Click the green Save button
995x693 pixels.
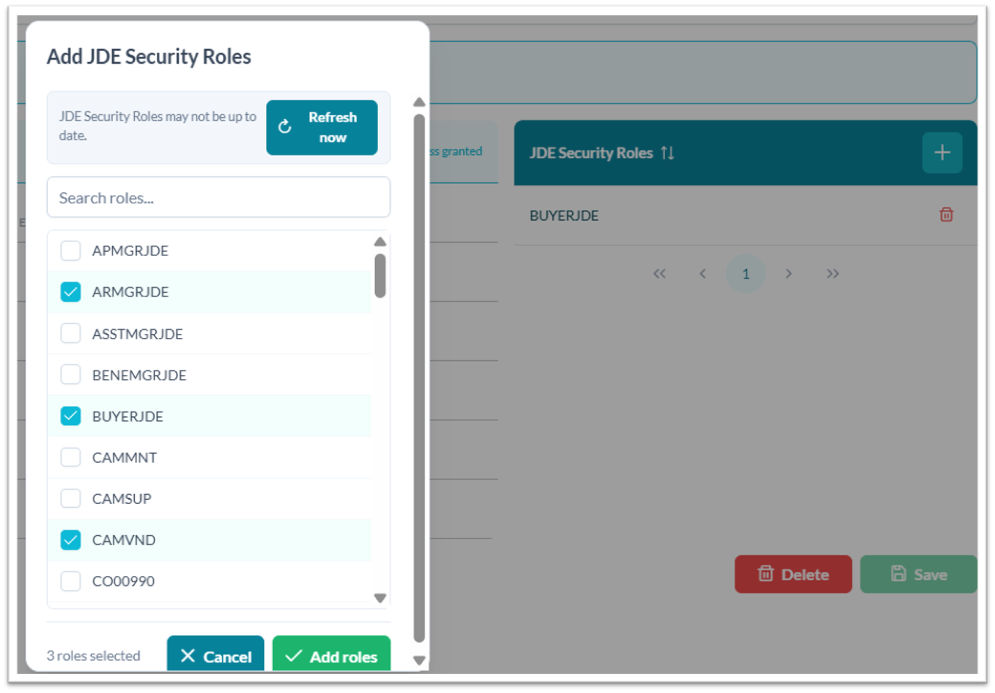918,574
